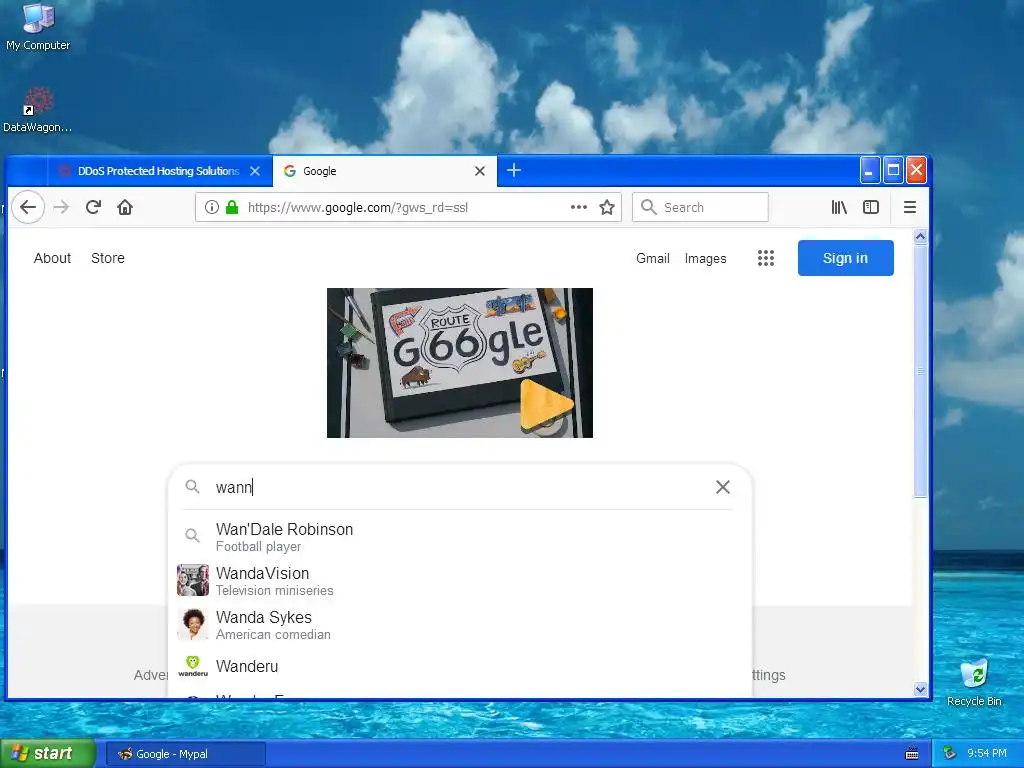Open the browser hamburger menu
The height and width of the screenshot is (768, 1024).
tap(910, 208)
